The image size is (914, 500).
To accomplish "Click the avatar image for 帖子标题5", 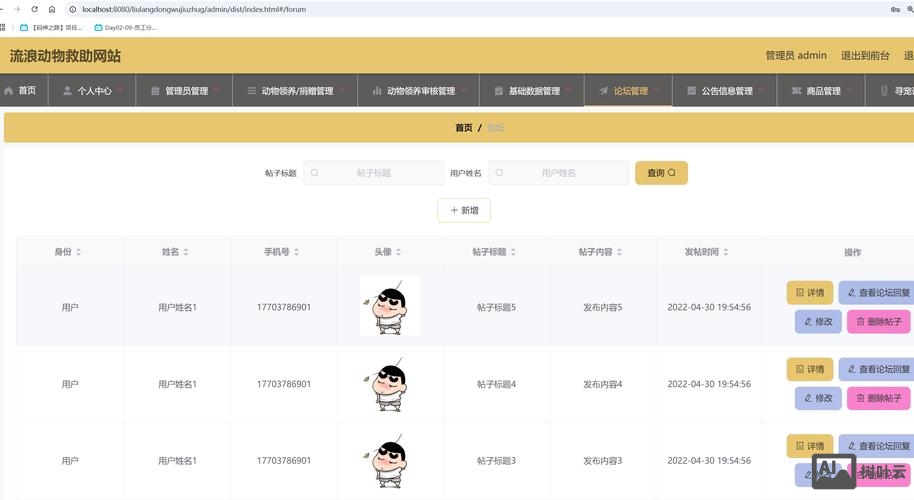I will coord(389,305).
